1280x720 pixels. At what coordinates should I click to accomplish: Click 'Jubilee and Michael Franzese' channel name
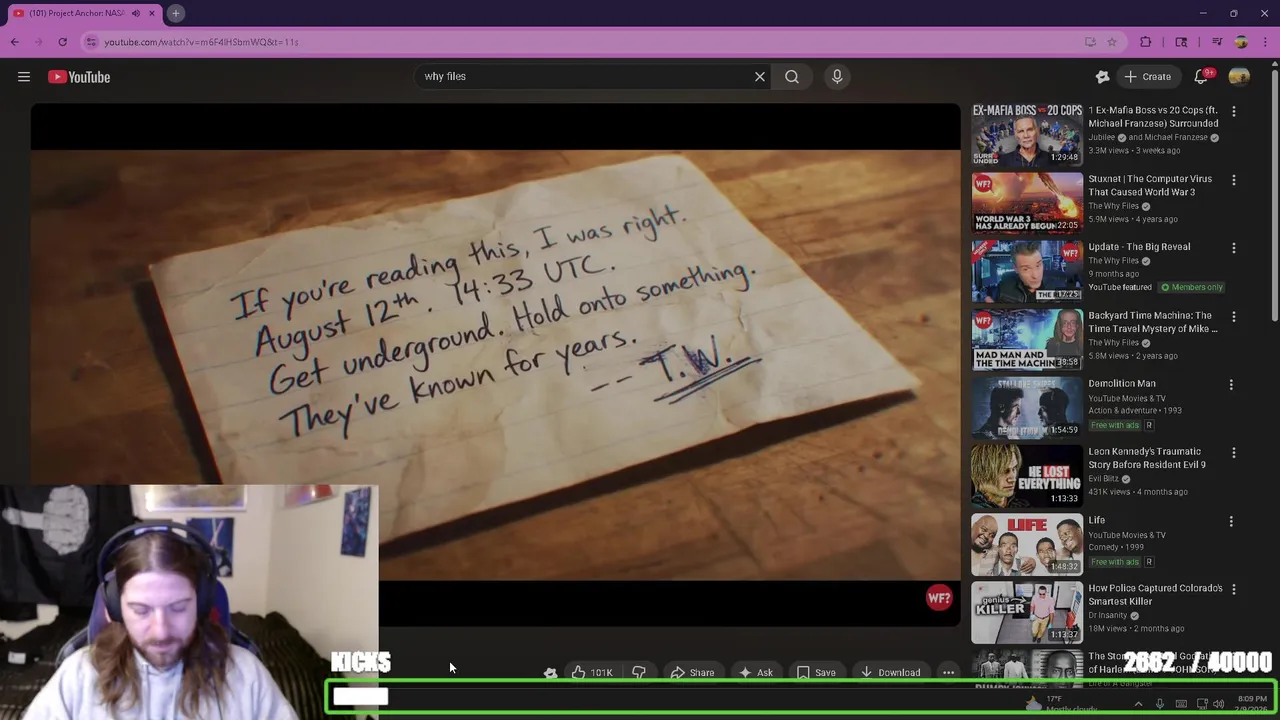(x=1147, y=137)
